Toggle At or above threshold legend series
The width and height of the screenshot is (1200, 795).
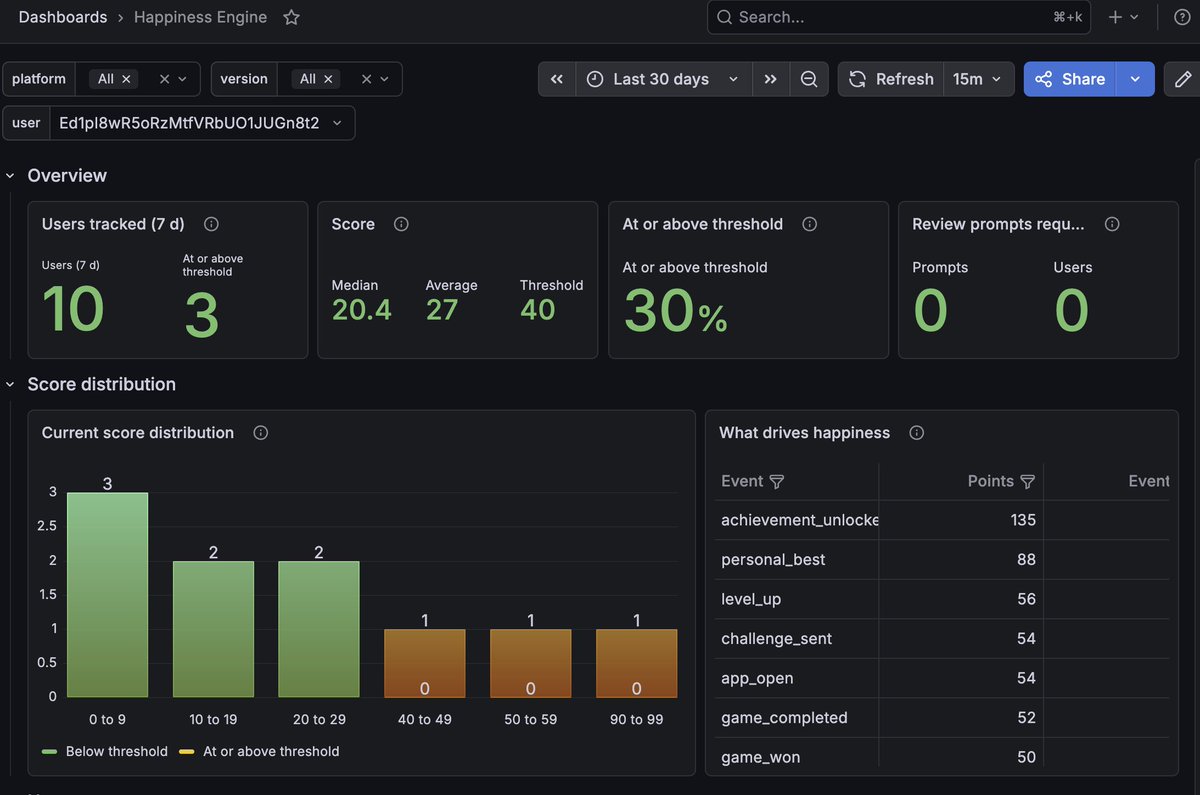pos(259,751)
